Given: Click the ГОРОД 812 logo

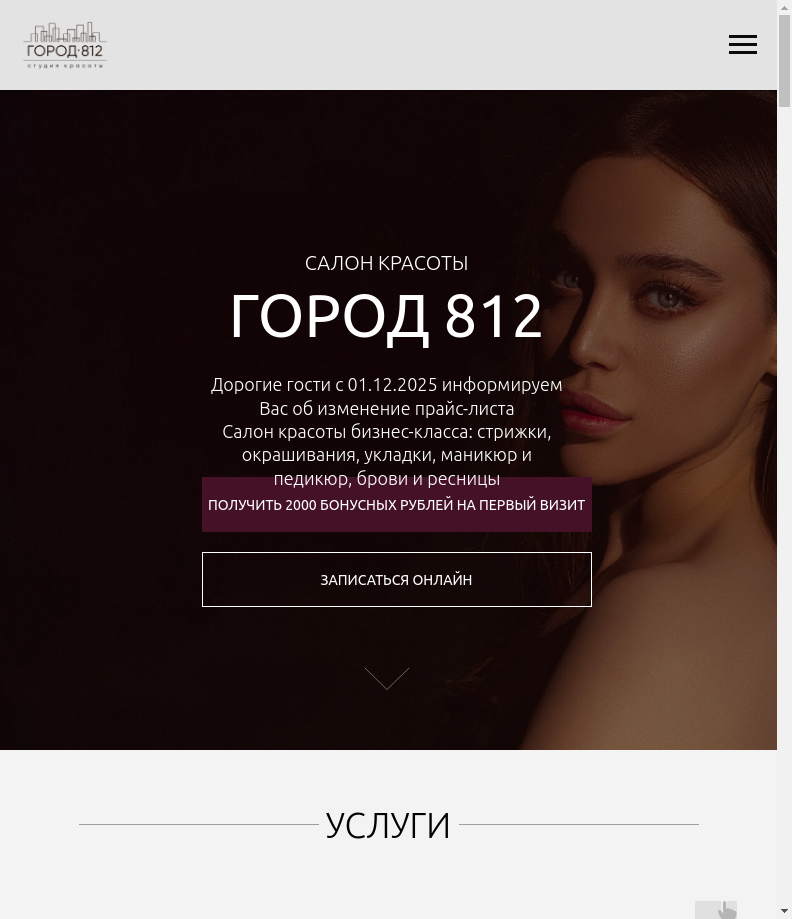Looking at the screenshot, I should (65, 45).
